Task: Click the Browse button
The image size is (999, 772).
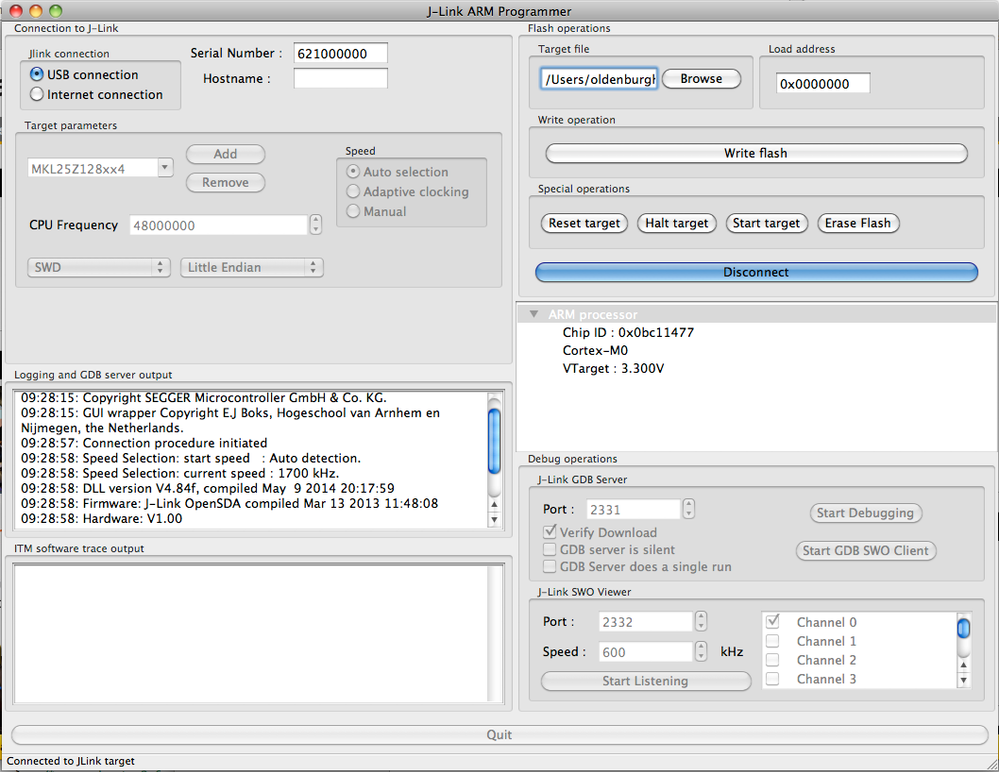Action: (701, 79)
